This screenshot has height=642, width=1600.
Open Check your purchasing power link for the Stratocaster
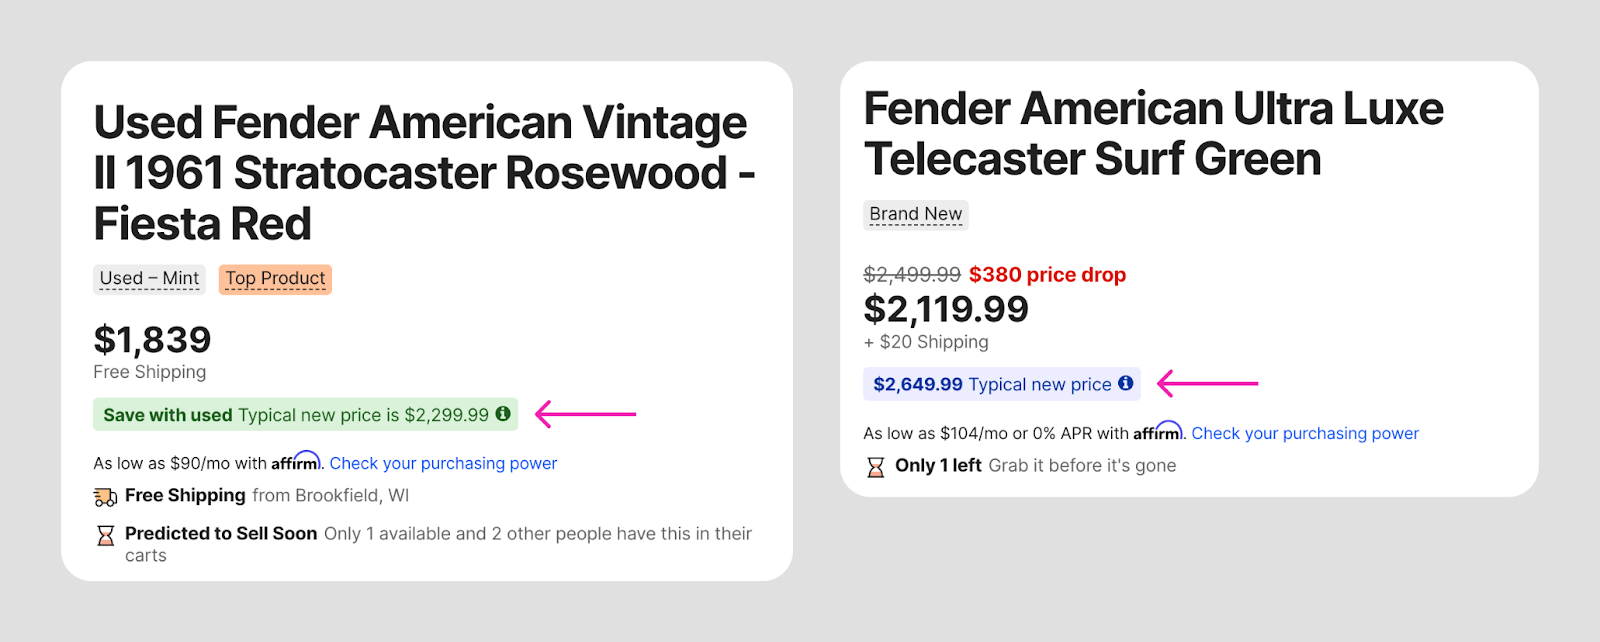click(x=443, y=463)
